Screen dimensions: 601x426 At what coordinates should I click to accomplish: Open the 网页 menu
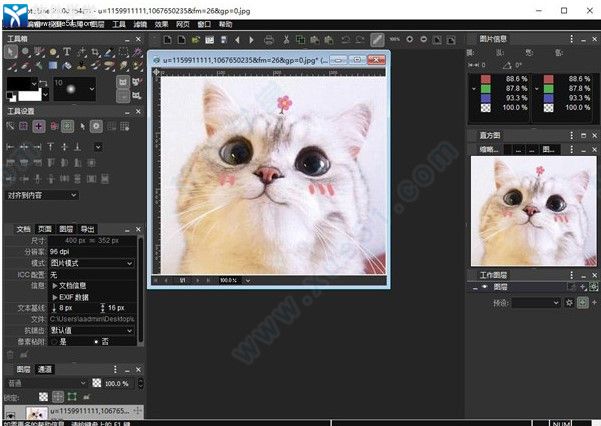click(183, 24)
